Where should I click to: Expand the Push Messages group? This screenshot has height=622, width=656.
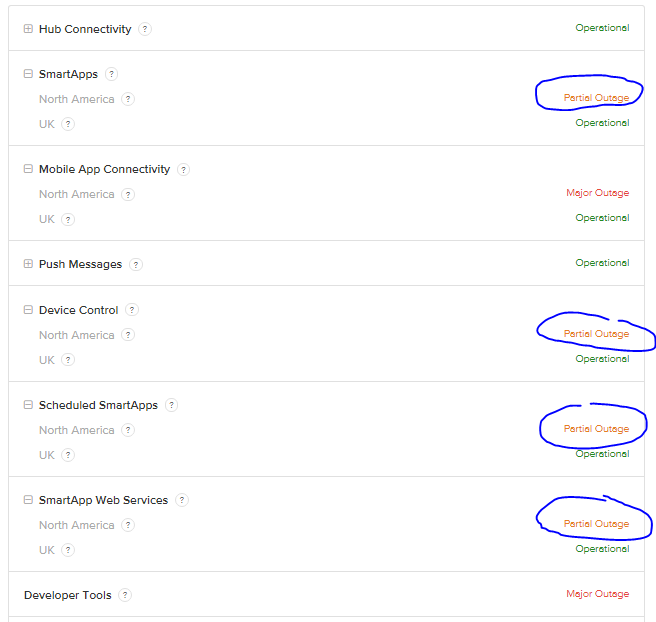click(28, 264)
